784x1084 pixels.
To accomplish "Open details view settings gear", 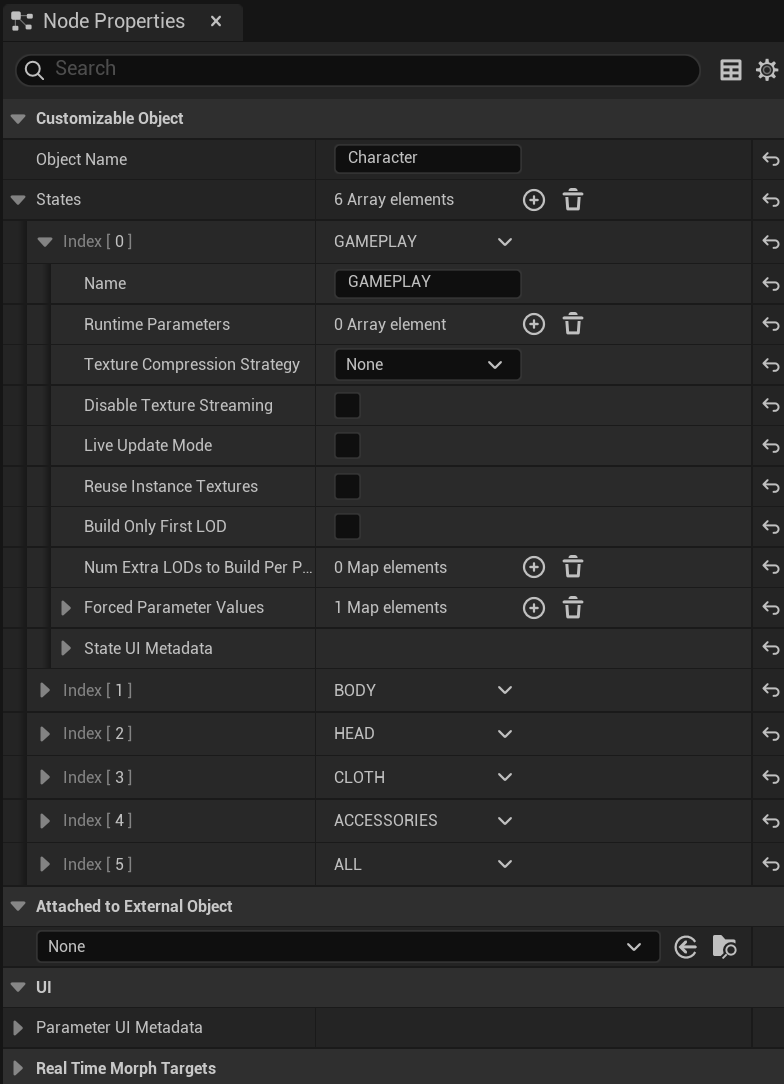I will tap(767, 70).
